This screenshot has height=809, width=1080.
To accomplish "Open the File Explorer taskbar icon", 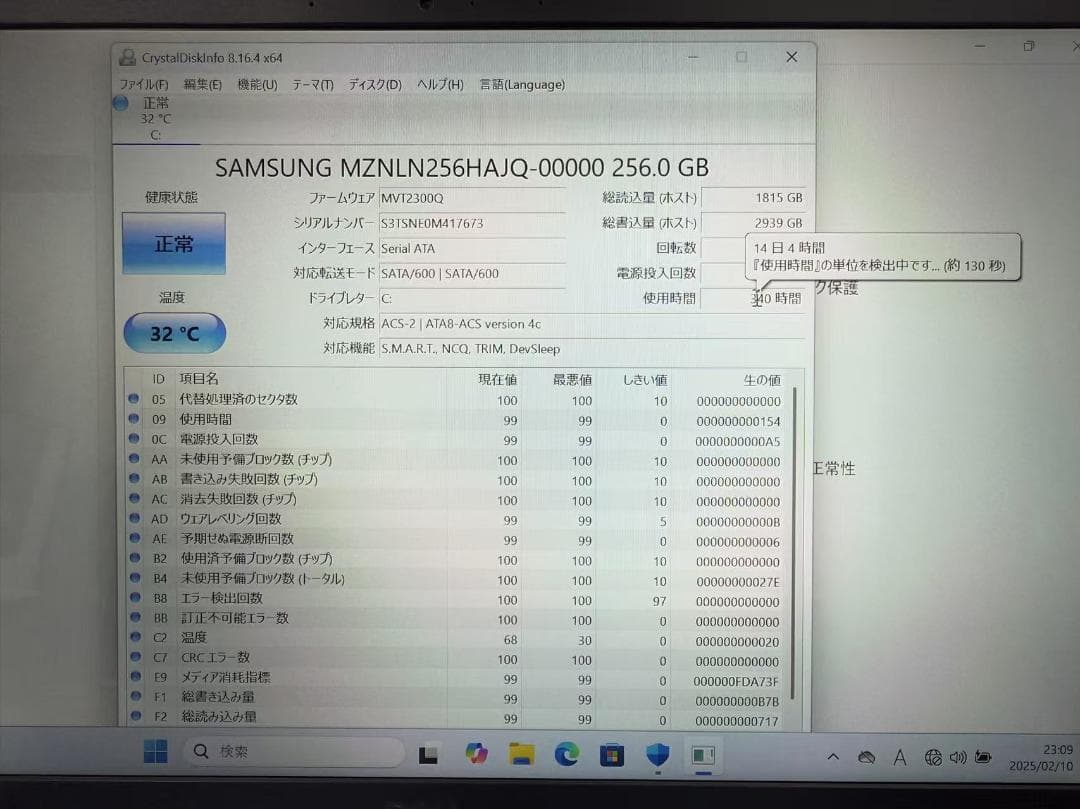I will (521, 755).
